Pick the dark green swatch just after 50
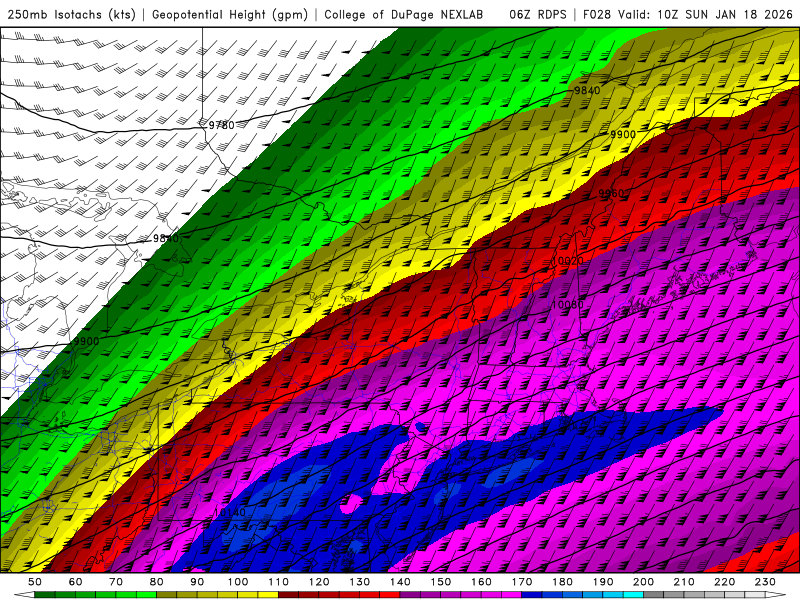Screen dimensions: 800x600 coord(45,595)
